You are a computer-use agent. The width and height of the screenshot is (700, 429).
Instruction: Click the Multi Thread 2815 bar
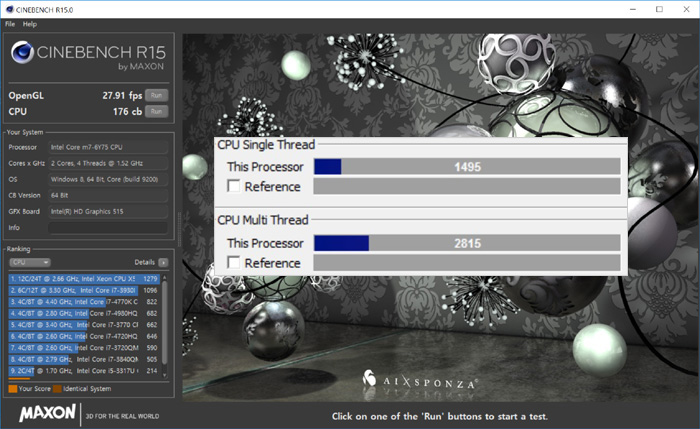coord(467,243)
